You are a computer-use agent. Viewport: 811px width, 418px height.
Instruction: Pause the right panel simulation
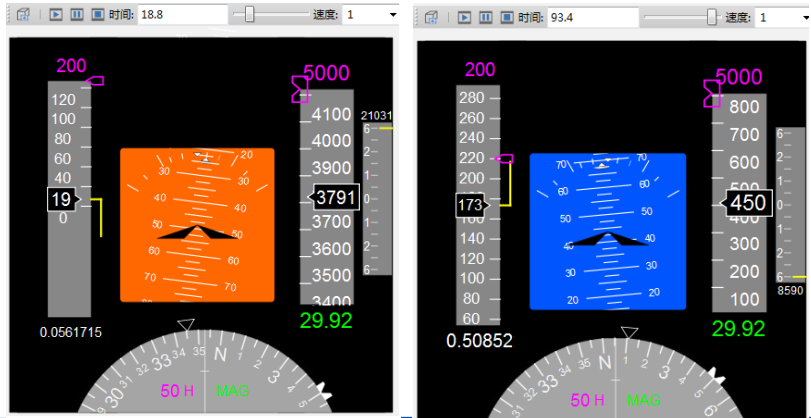485,18
